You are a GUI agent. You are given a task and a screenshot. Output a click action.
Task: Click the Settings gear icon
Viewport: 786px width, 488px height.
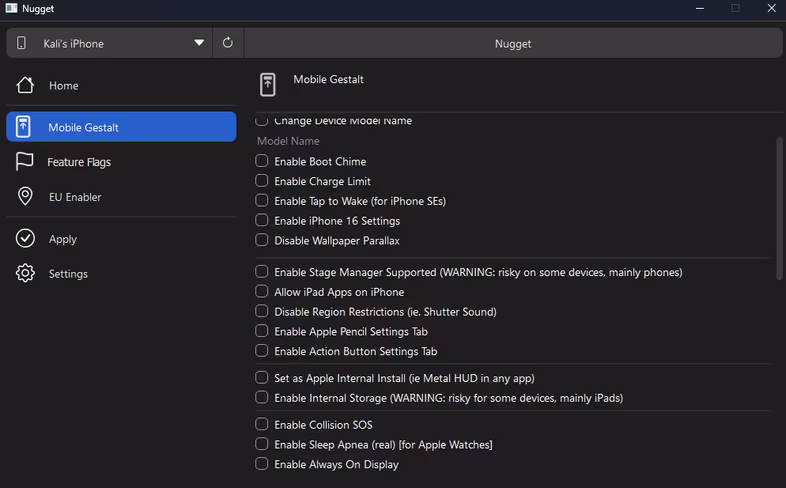(x=25, y=273)
